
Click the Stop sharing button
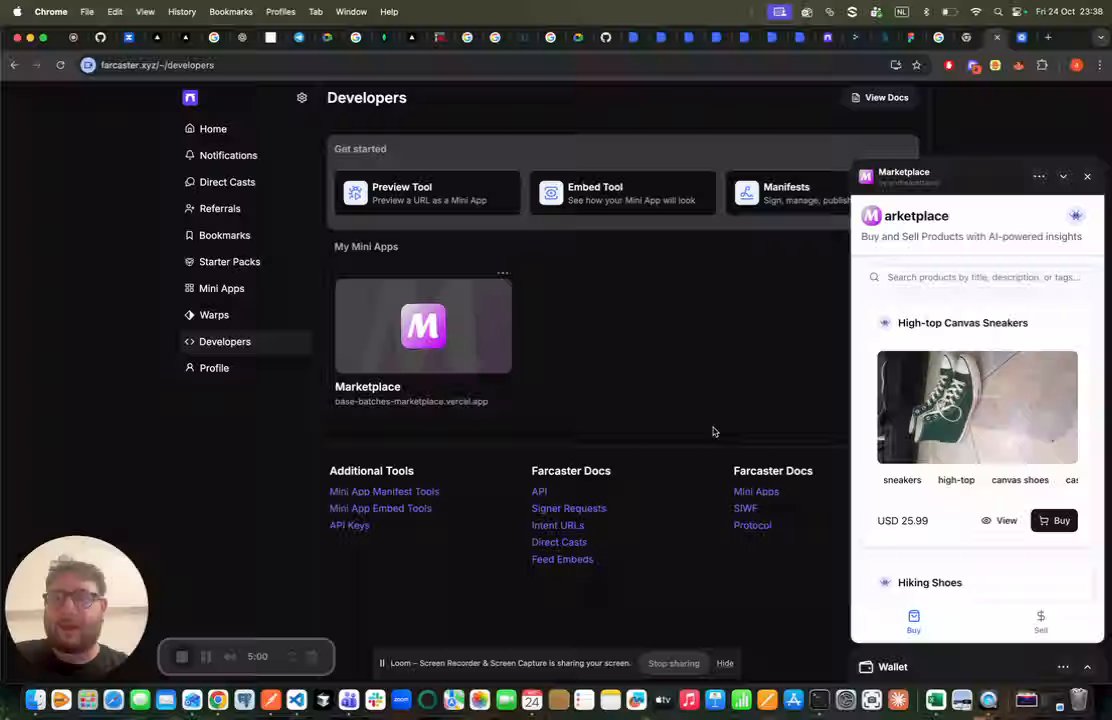point(674,663)
